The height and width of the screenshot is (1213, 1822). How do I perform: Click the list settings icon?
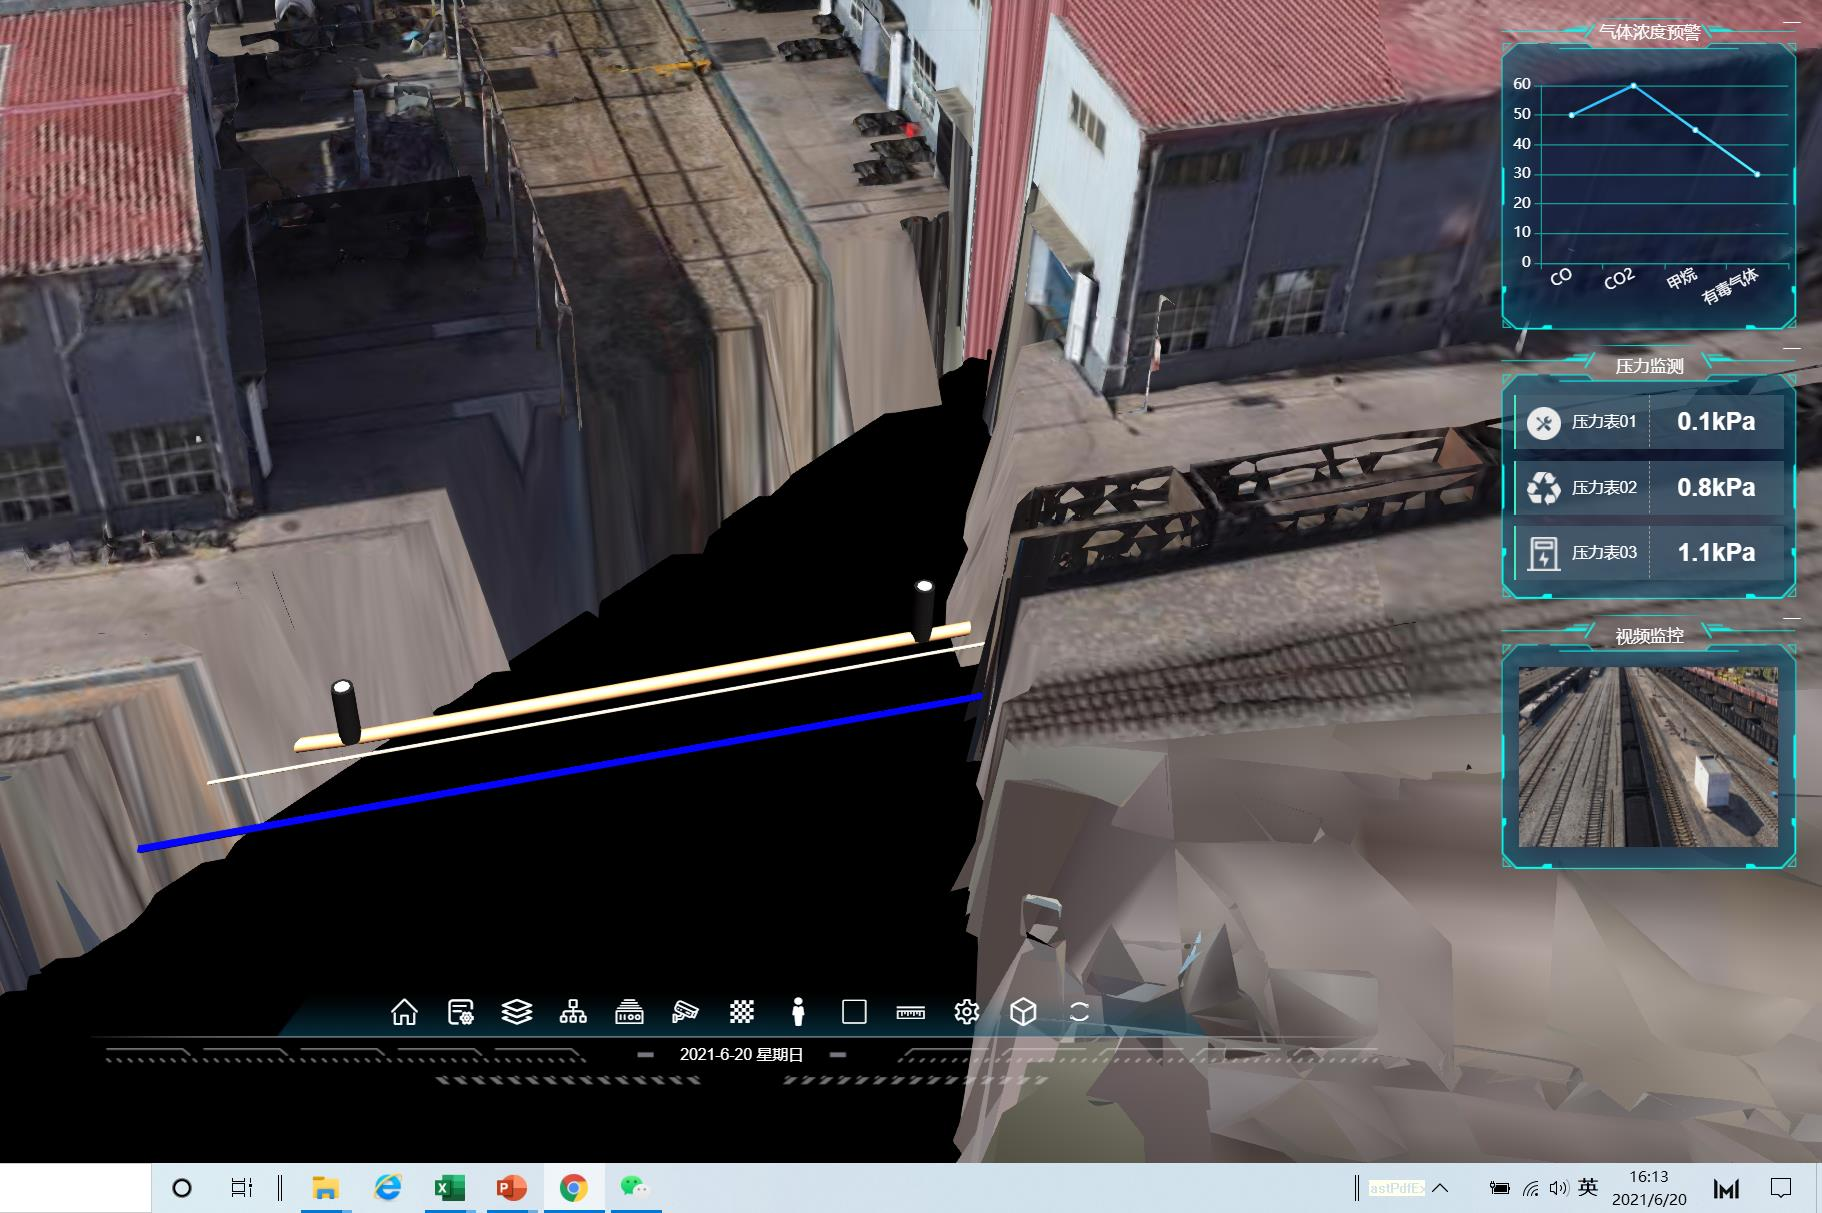460,1012
